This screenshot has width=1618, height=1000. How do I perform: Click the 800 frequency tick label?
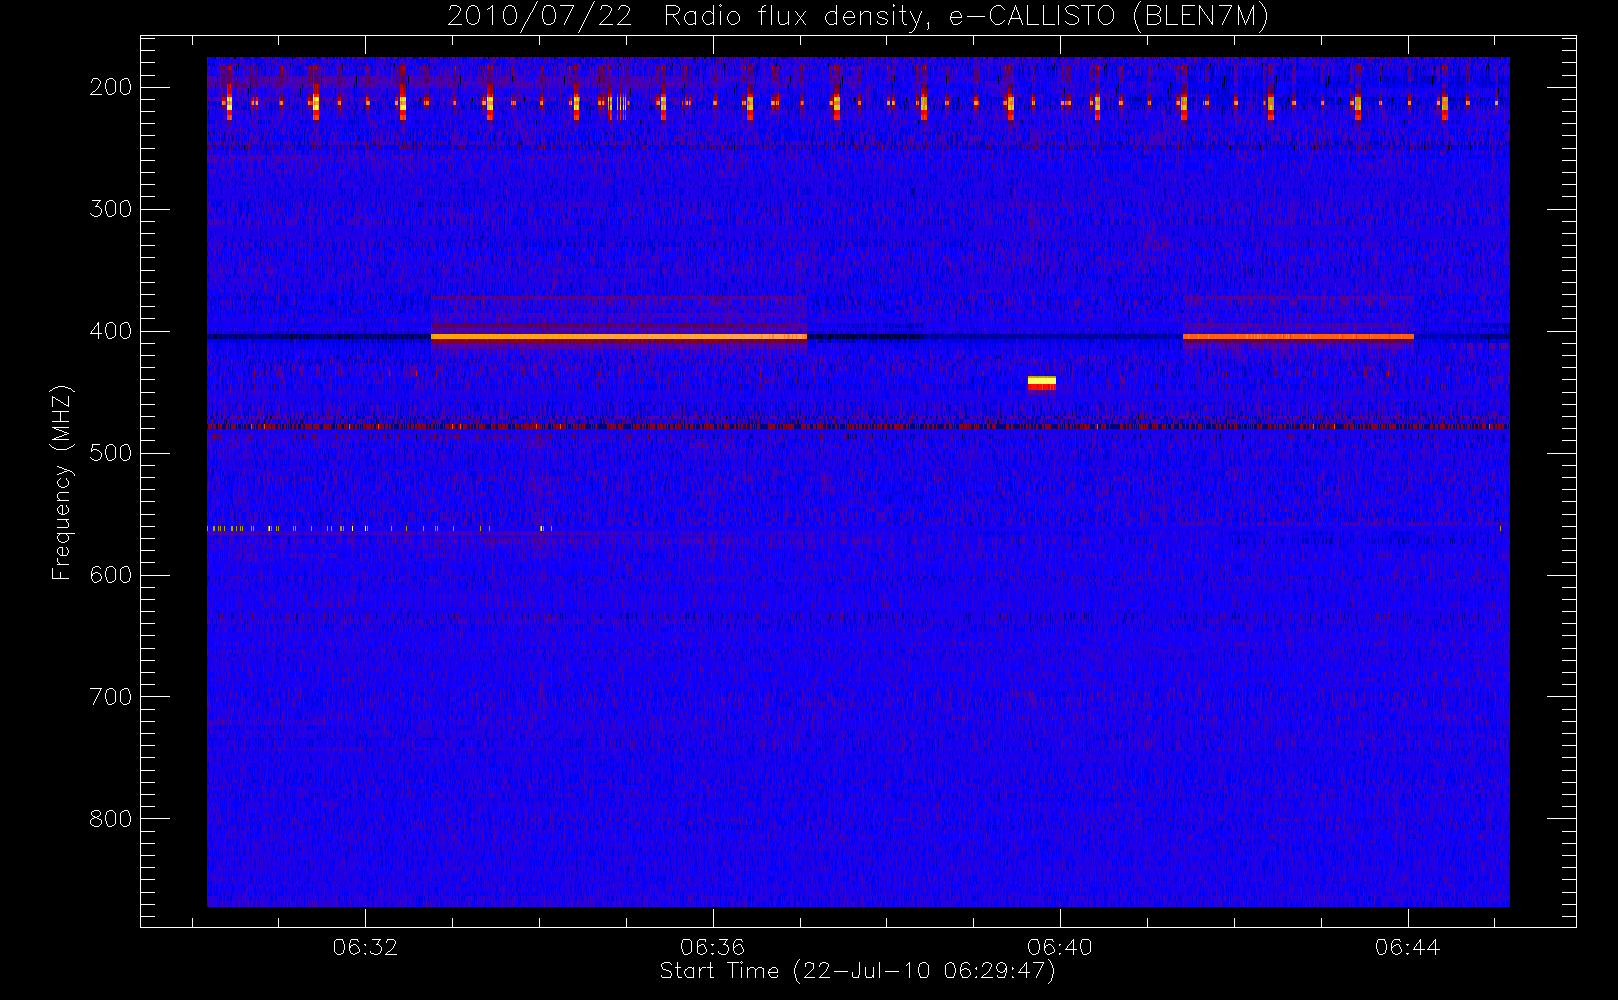pos(111,819)
